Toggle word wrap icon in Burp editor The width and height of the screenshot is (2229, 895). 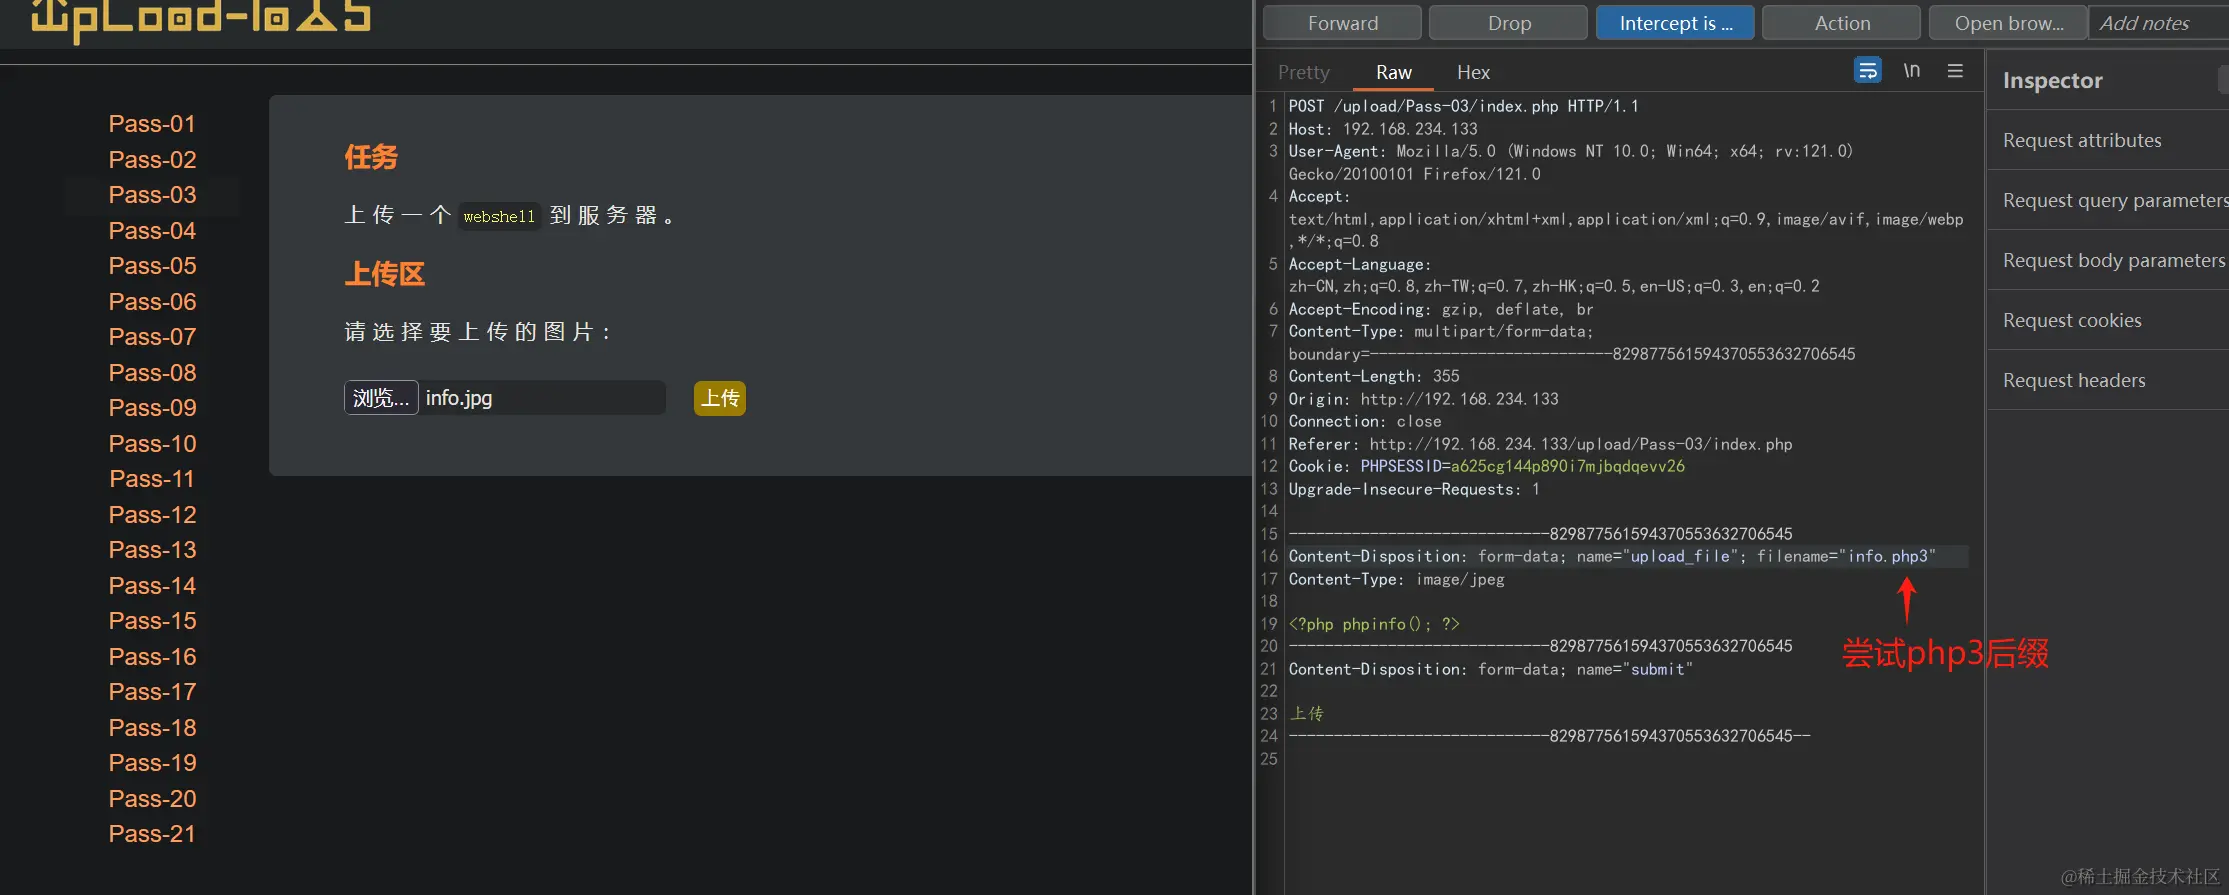click(x=1867, y=70)
